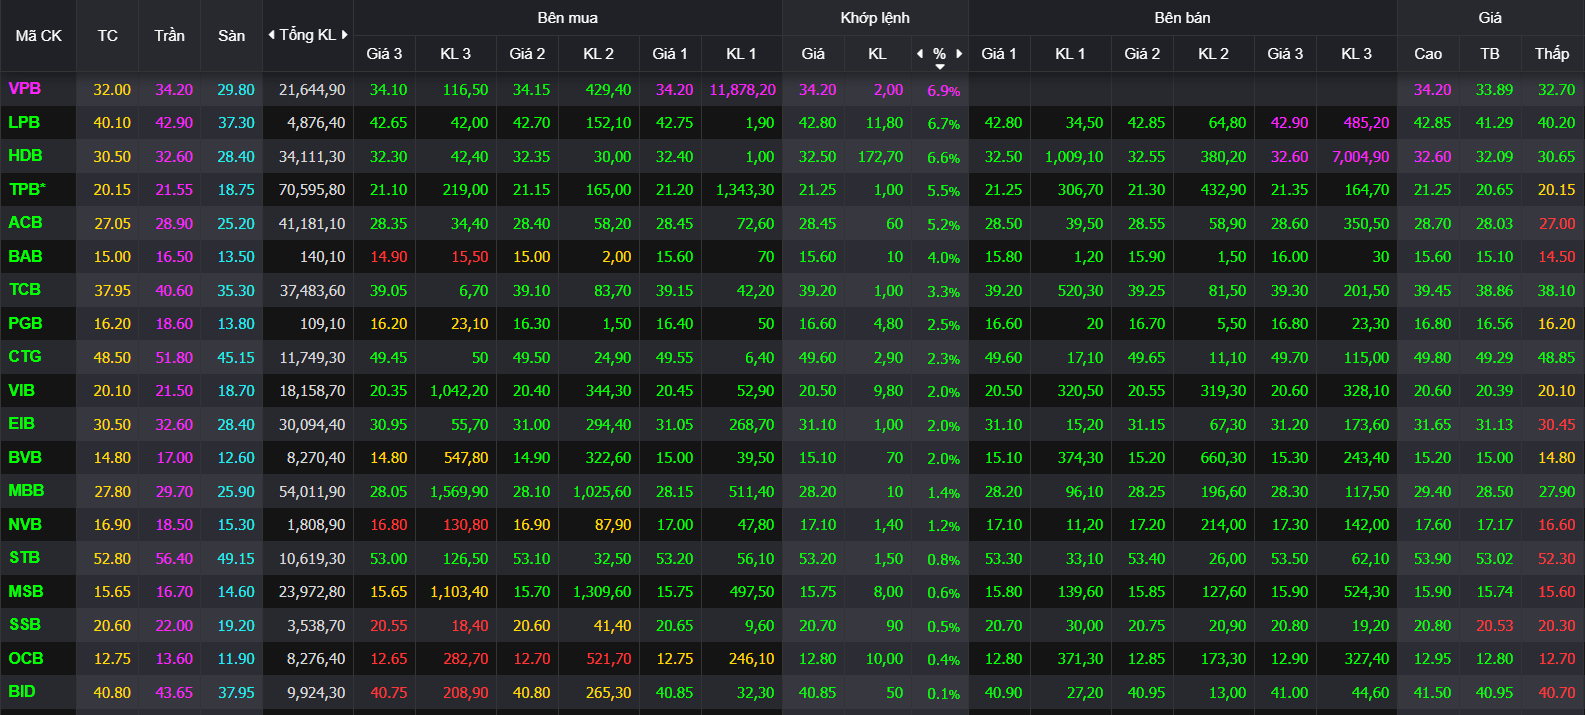This screenshot has height=715, width=1585.
Task: Click NVB buy volume "130,80"
Action: coord(466,525)
